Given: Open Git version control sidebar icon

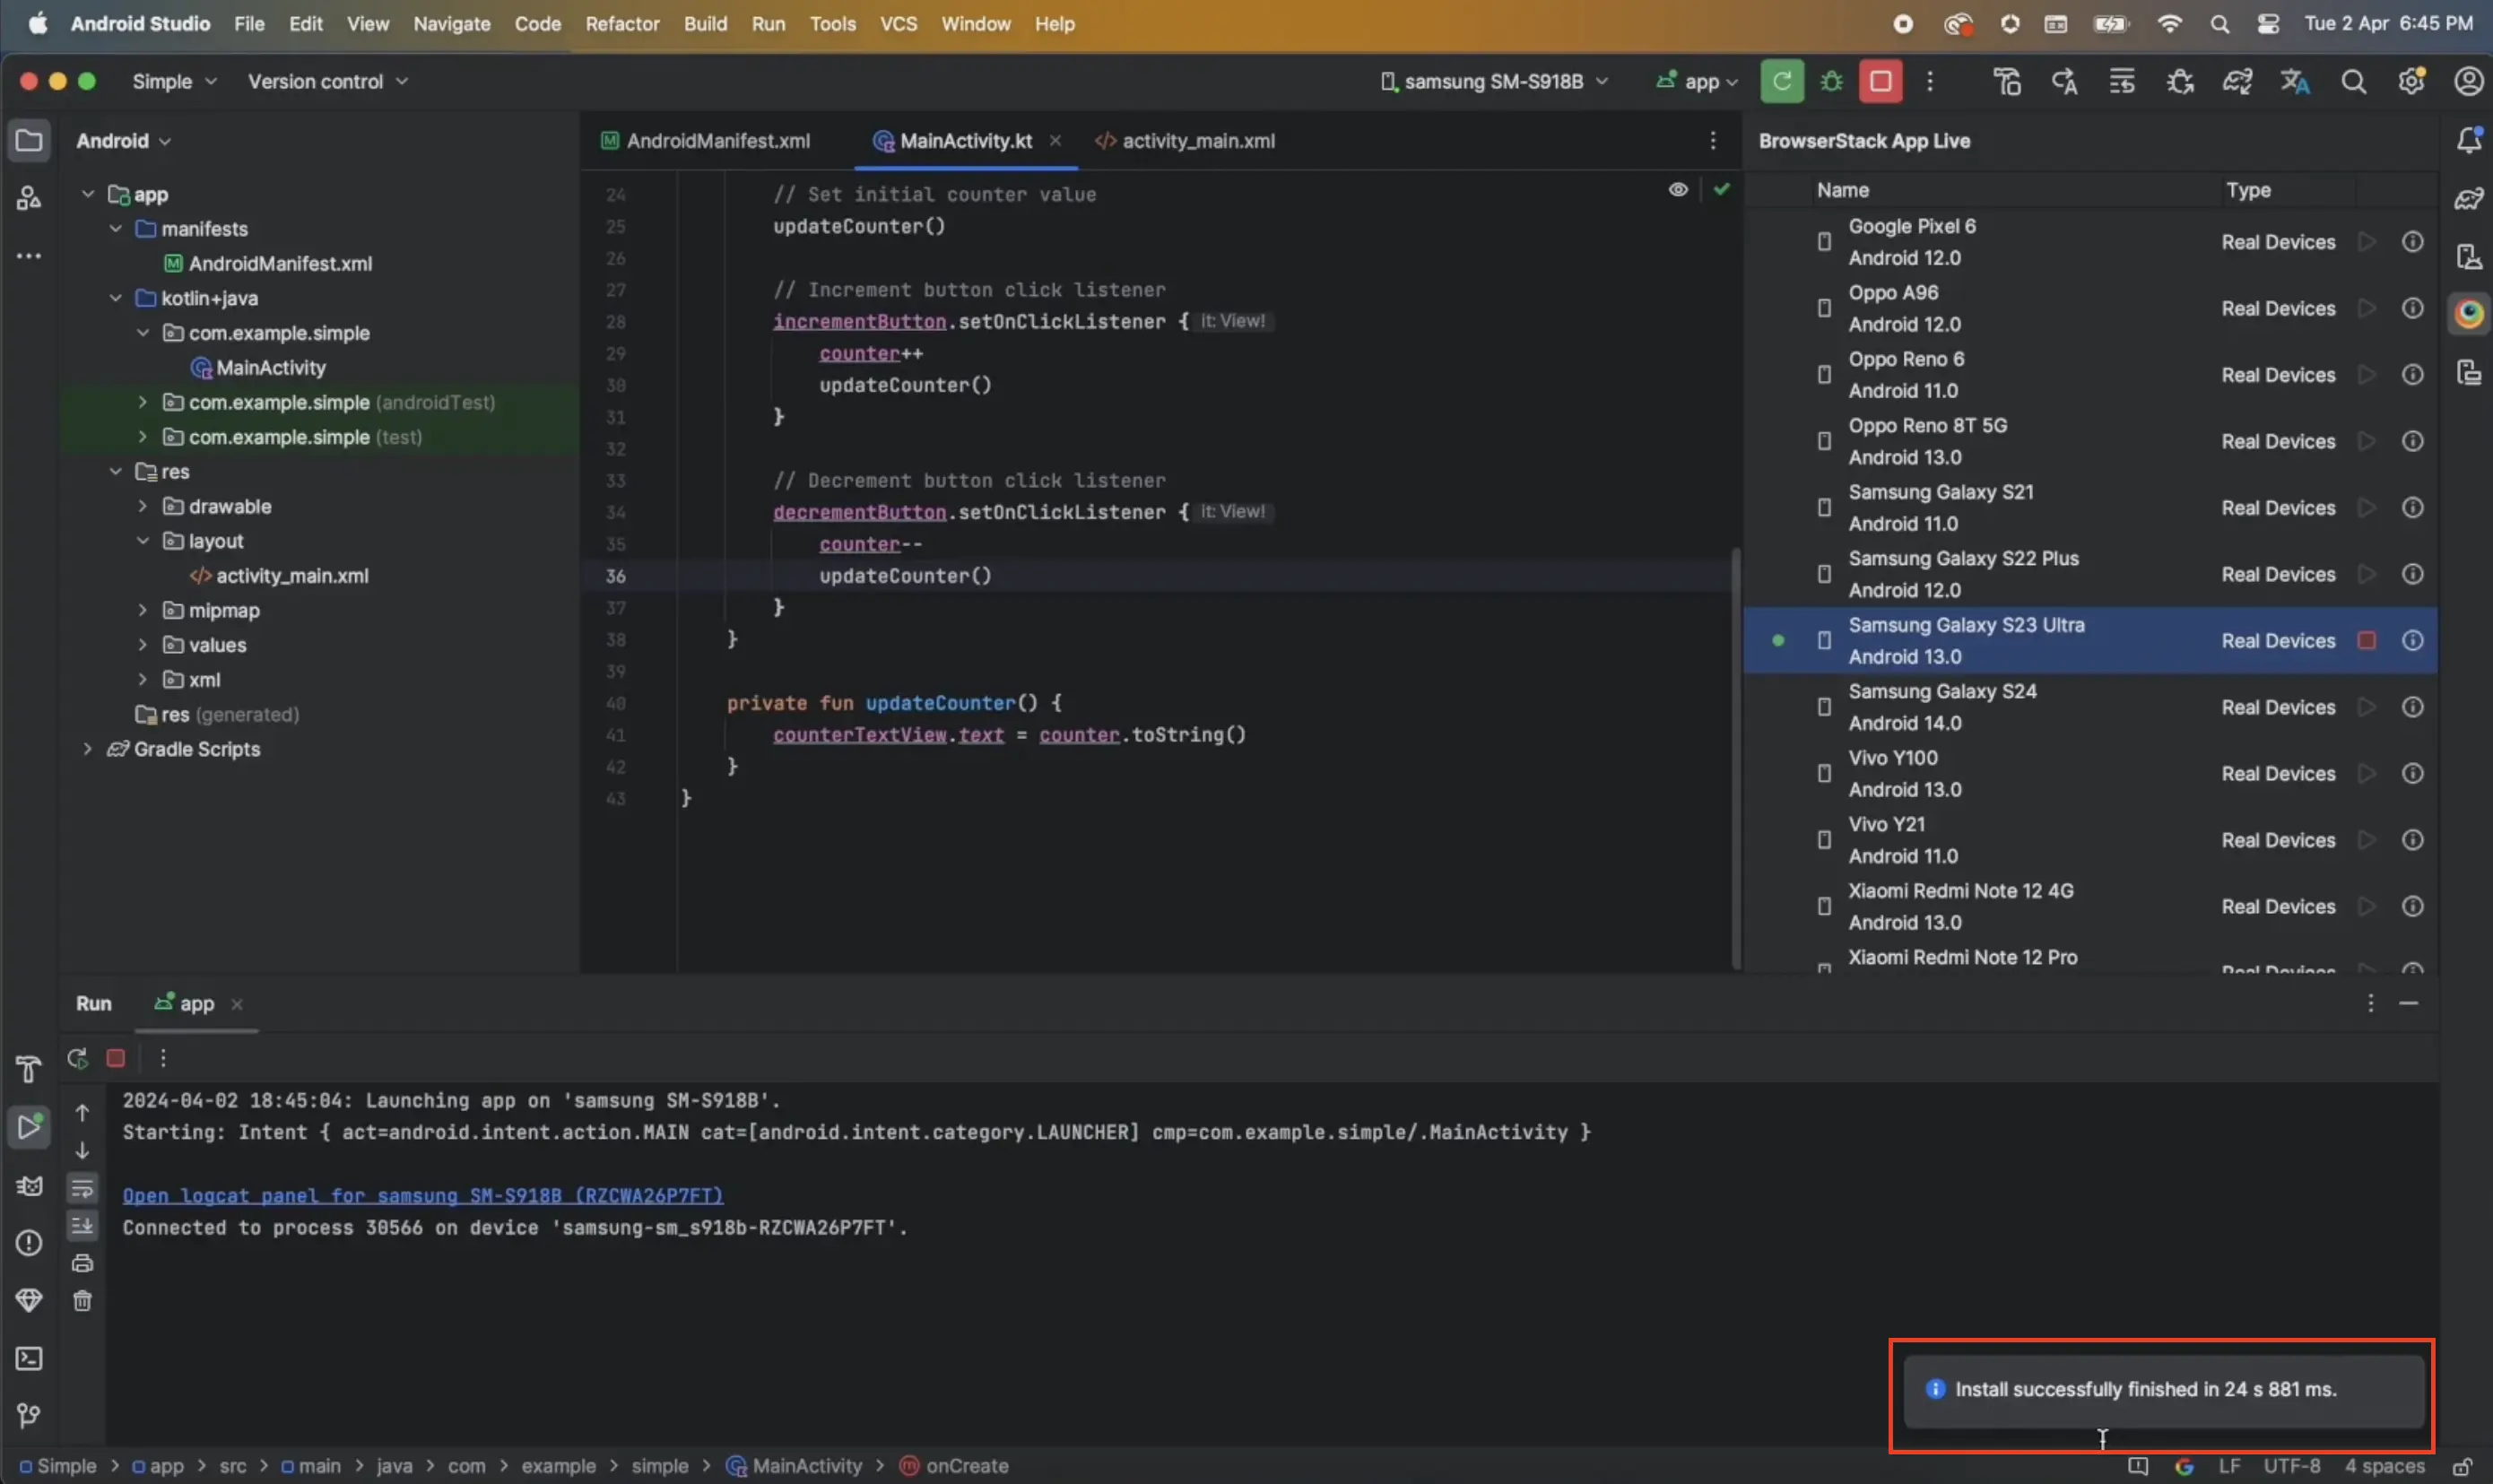Looking at the screenshot, I should 29,1415.
